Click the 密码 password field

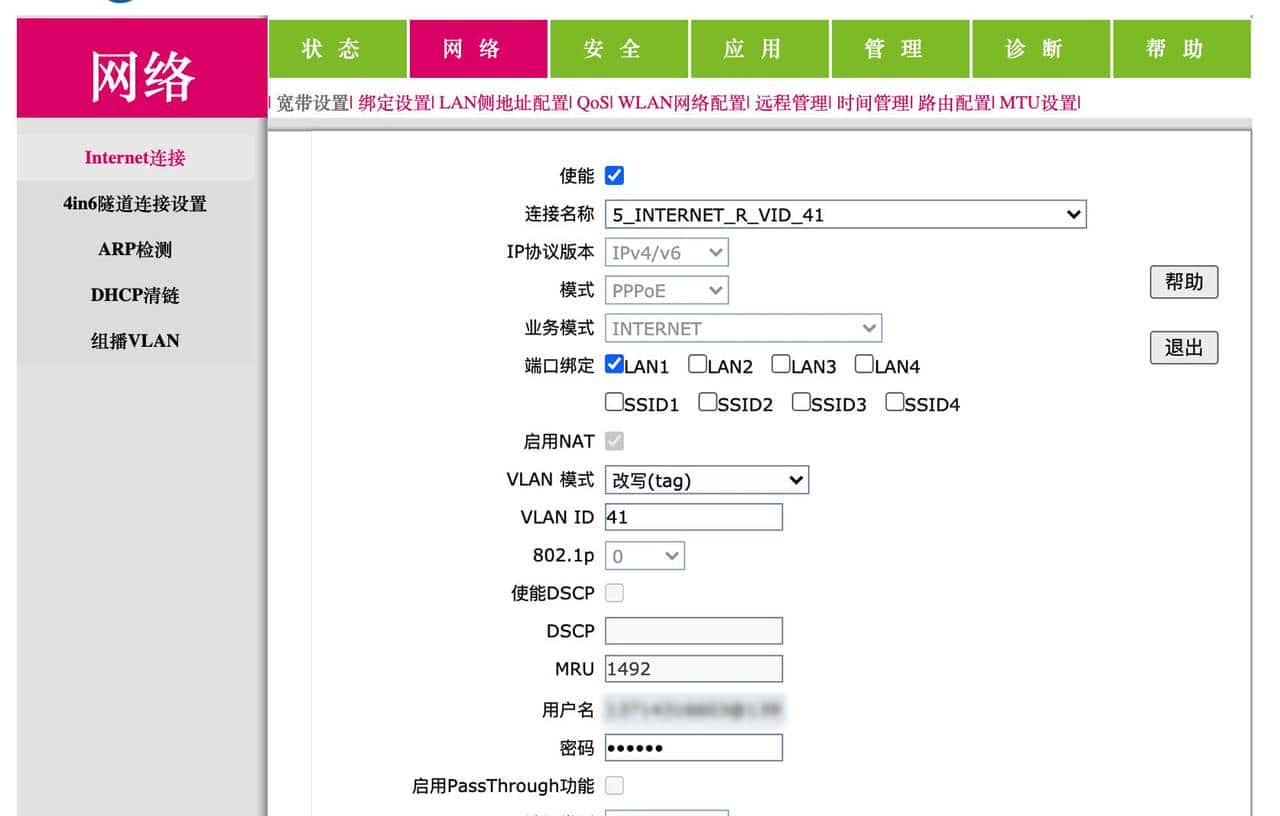693,747
